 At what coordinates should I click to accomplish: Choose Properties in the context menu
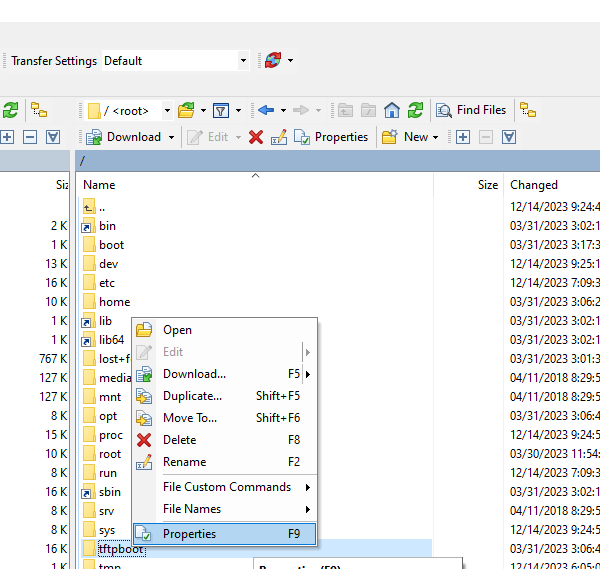[x=189, y=534]
